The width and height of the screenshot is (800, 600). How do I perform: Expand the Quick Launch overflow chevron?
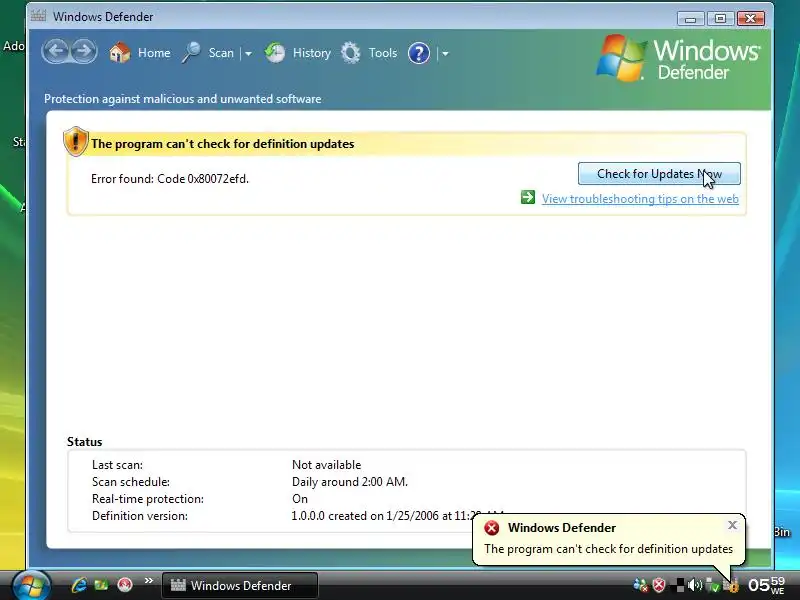[148, 581]
